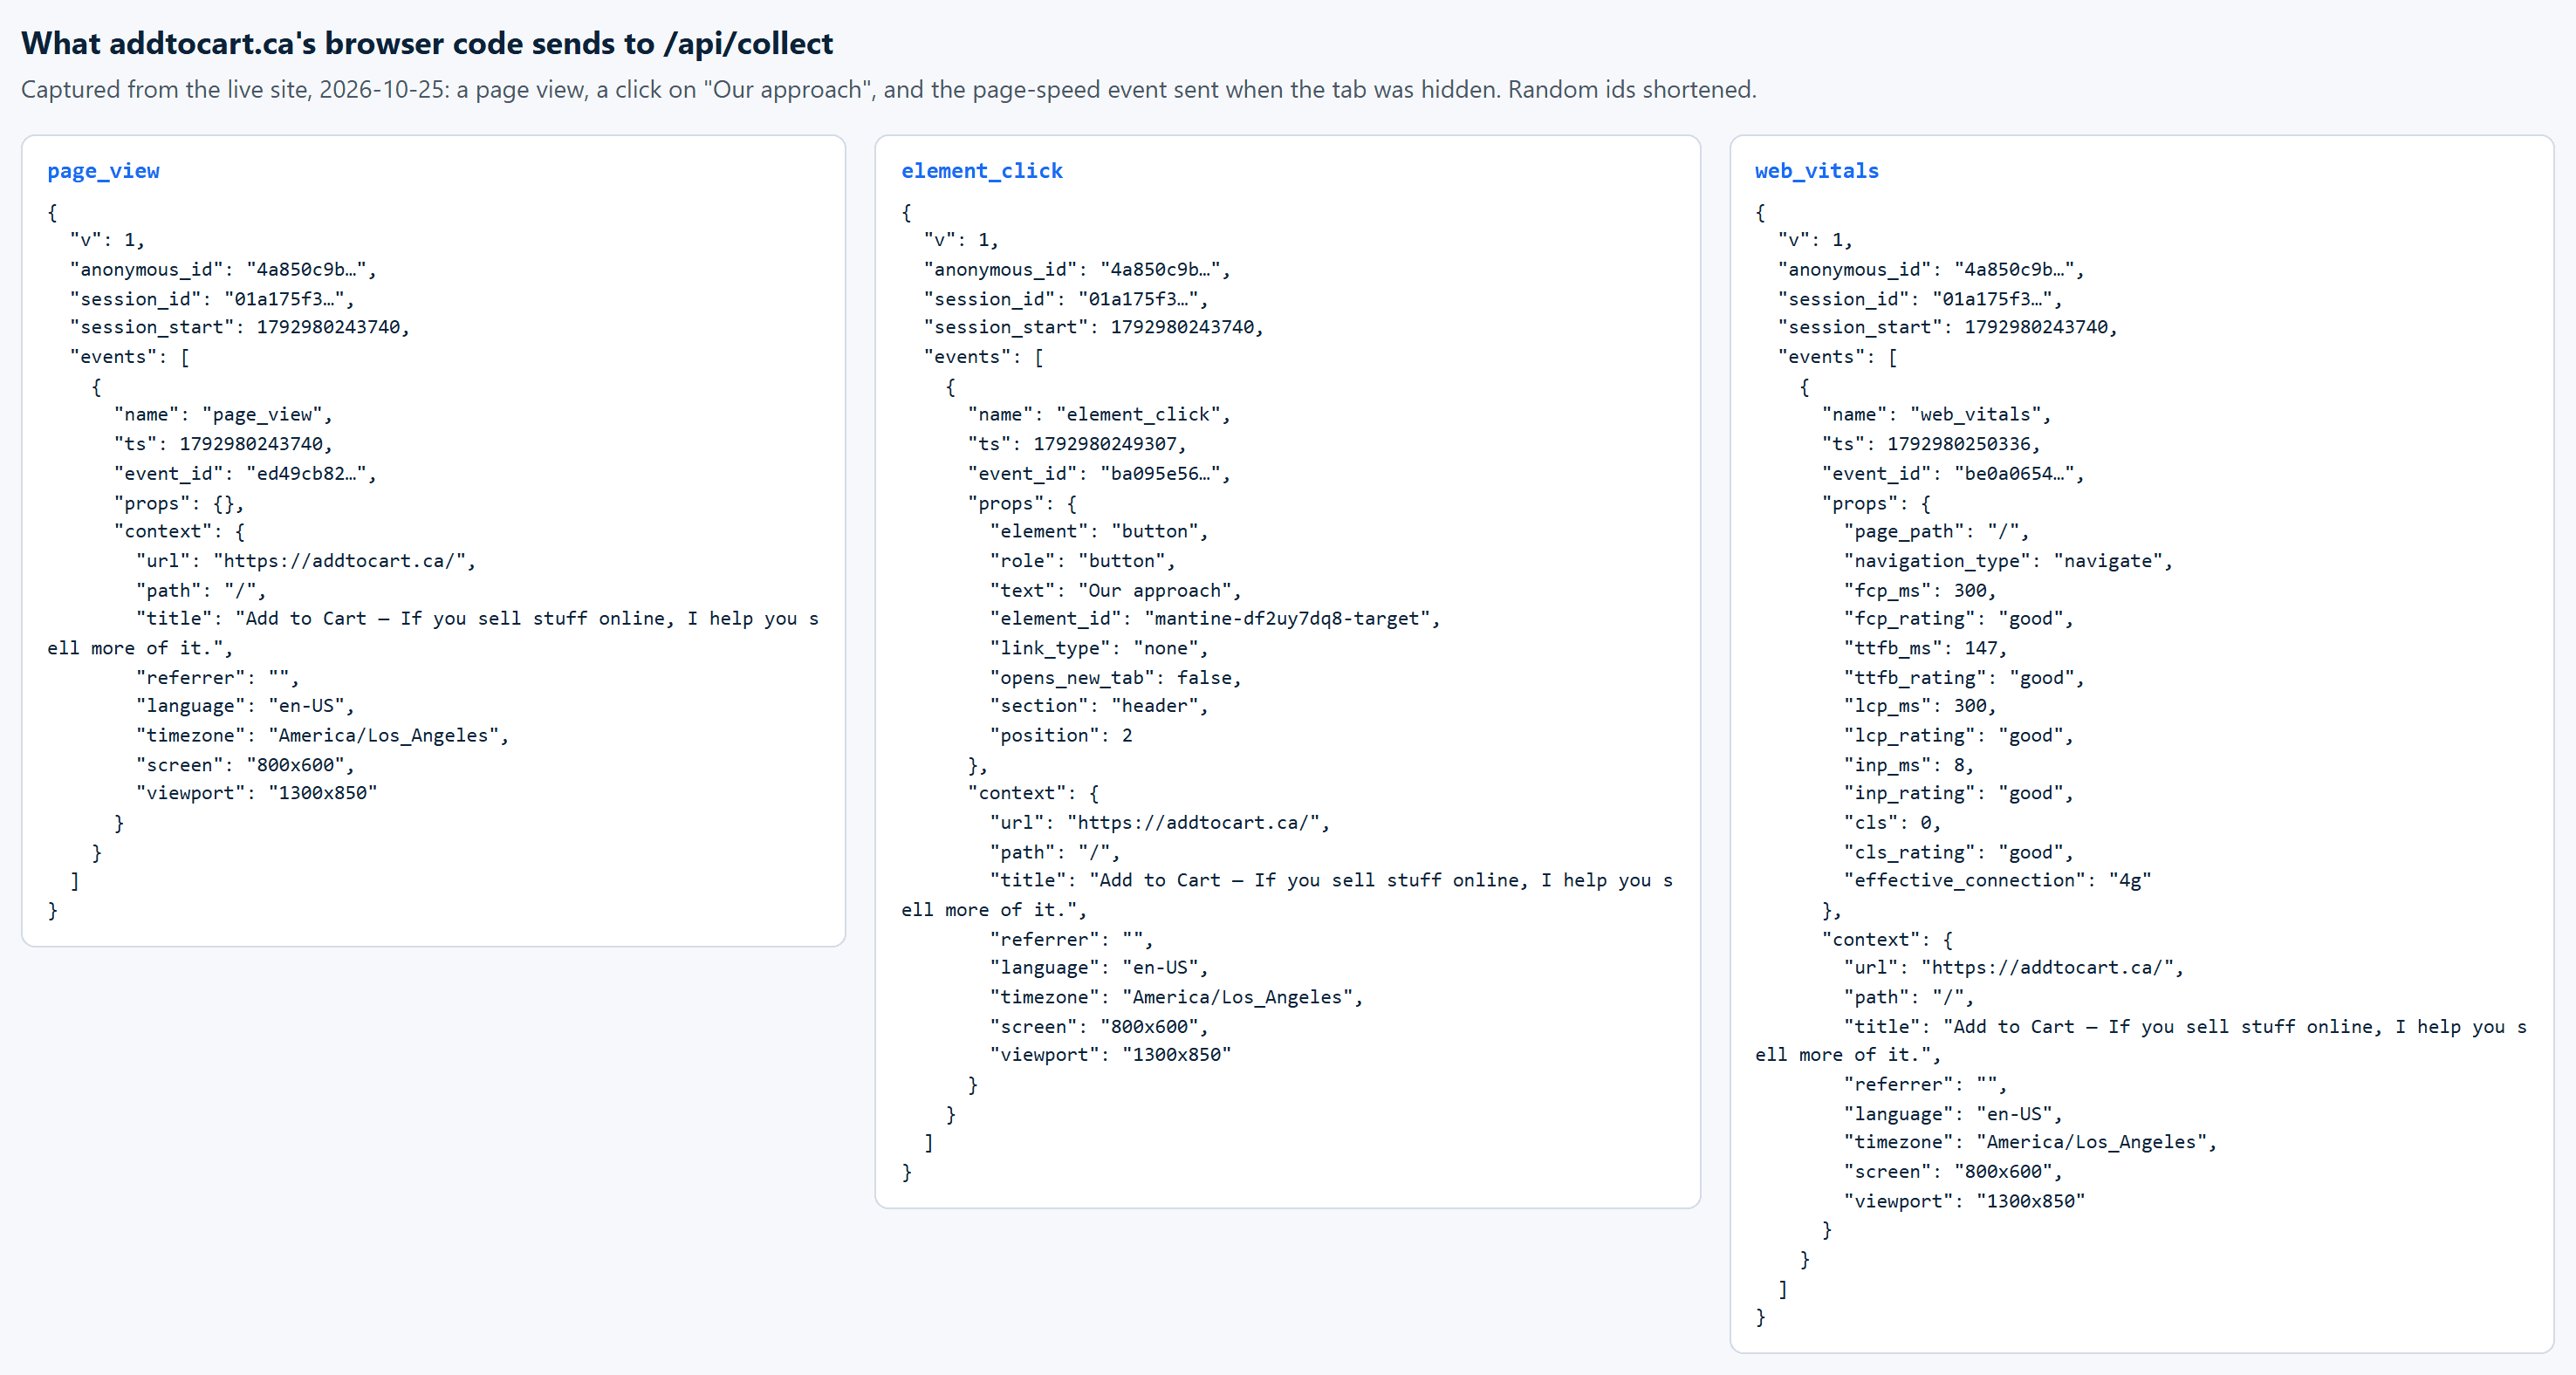The image size is (2576, 1375).
Task: Select the "ts": 1792980249307 line
Action: (x=1077, y=443)
